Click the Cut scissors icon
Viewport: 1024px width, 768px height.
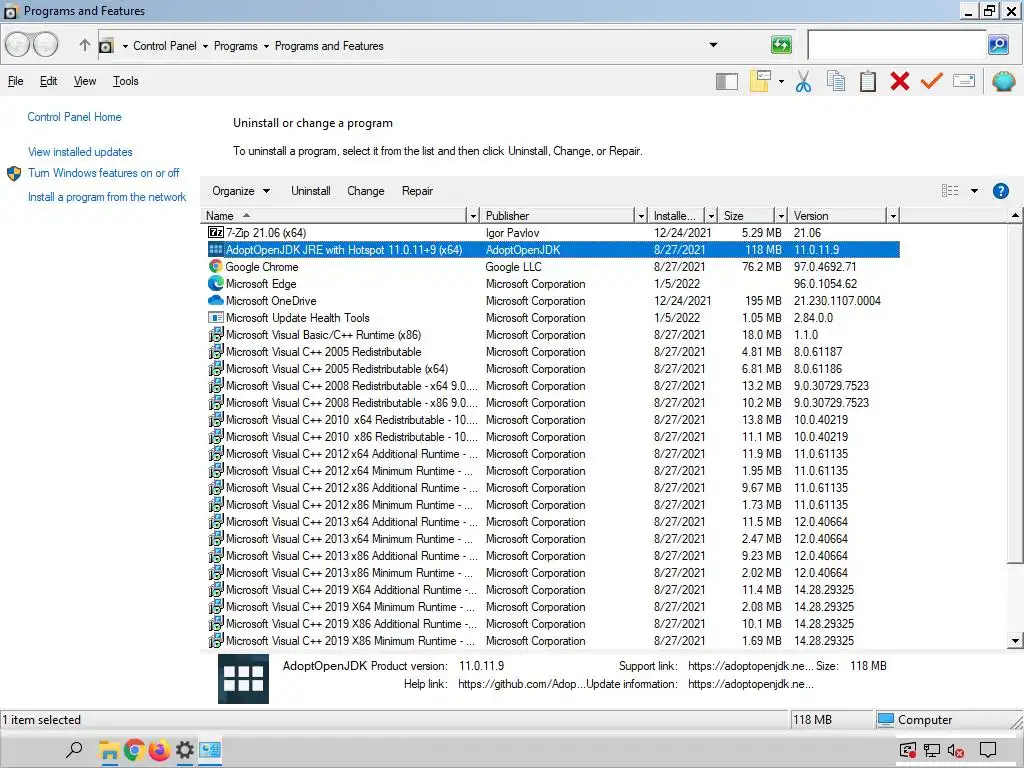tap(803, 81)
